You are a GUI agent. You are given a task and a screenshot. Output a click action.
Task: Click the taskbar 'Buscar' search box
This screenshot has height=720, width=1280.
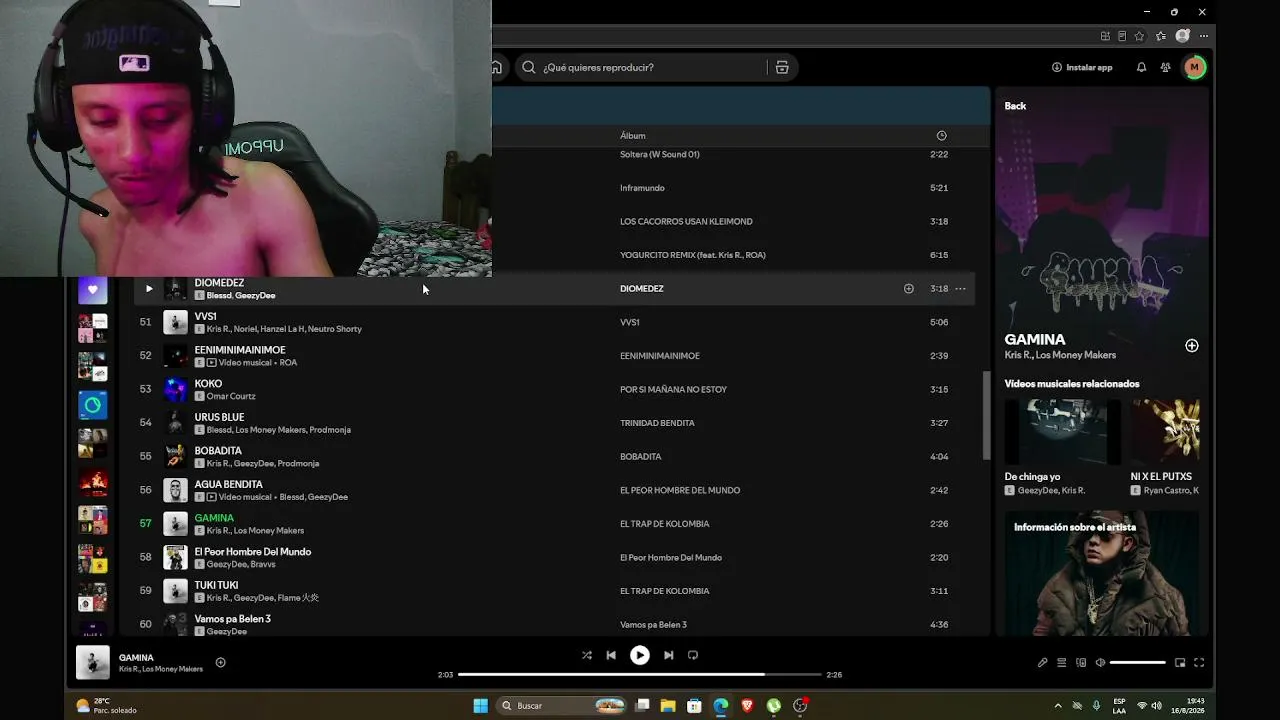(x=563, y=706)
